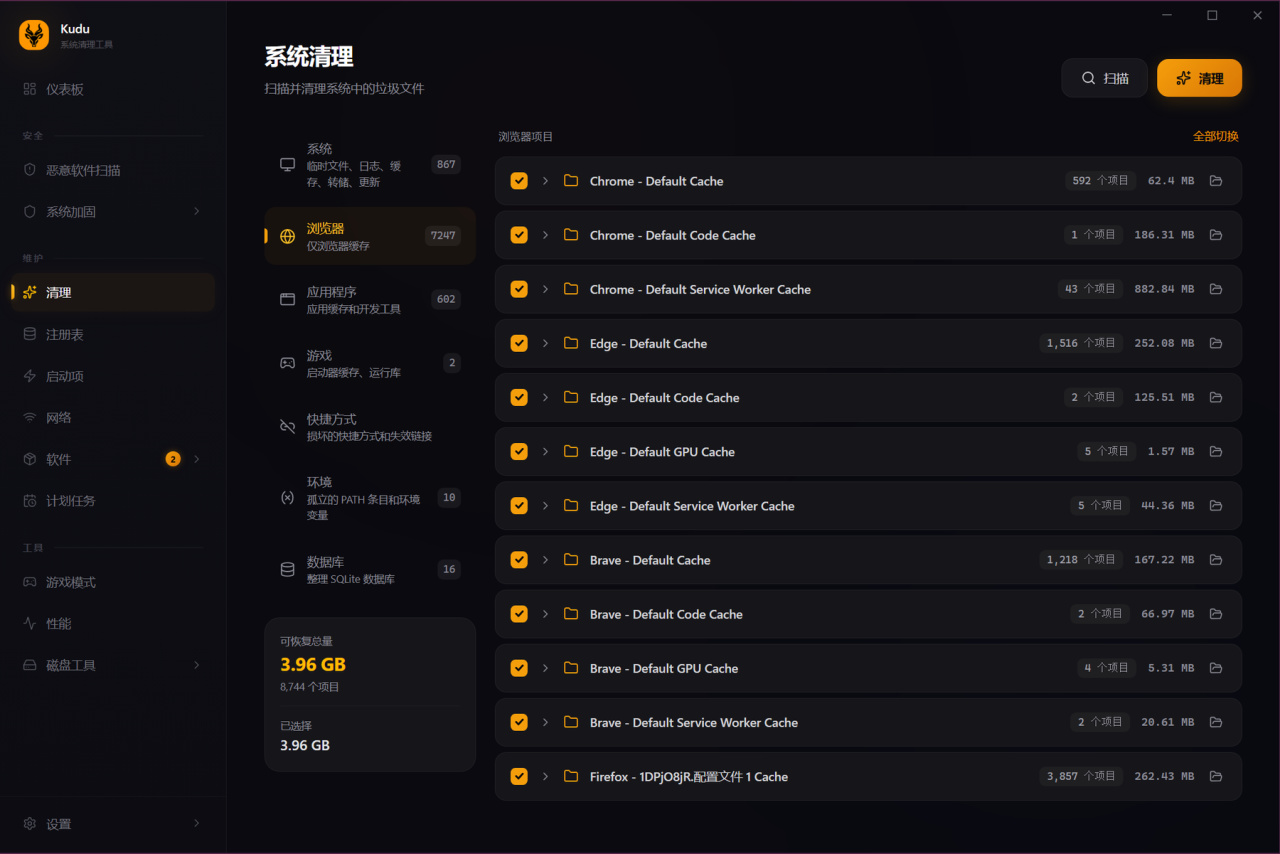Image resolution: width=1280 pixels, height=854 pixels.
Task: Uncheck Brave - Default Cache checkbox
Action: (519, 560)
